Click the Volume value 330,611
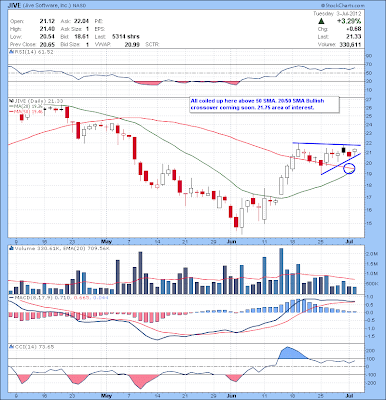386x400 pixels. tap(350, 44)
